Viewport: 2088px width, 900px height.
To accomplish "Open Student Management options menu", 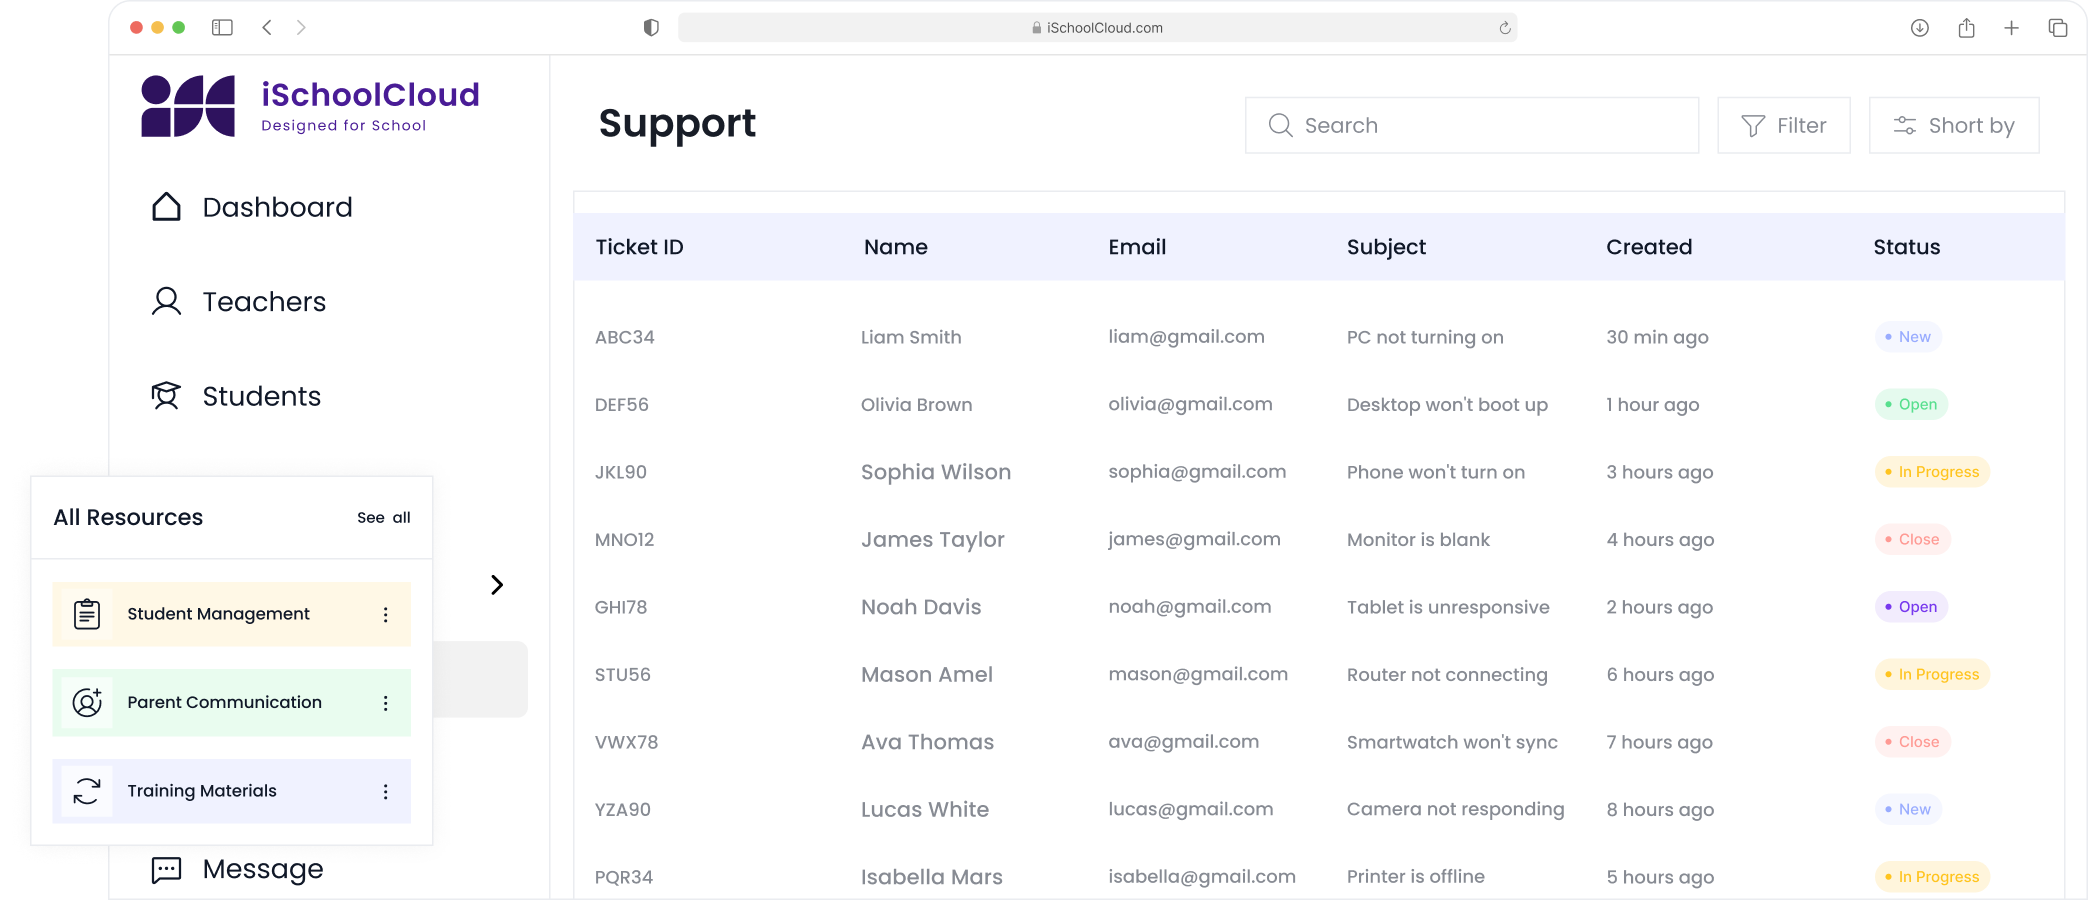I will click(x=386, y=615).
